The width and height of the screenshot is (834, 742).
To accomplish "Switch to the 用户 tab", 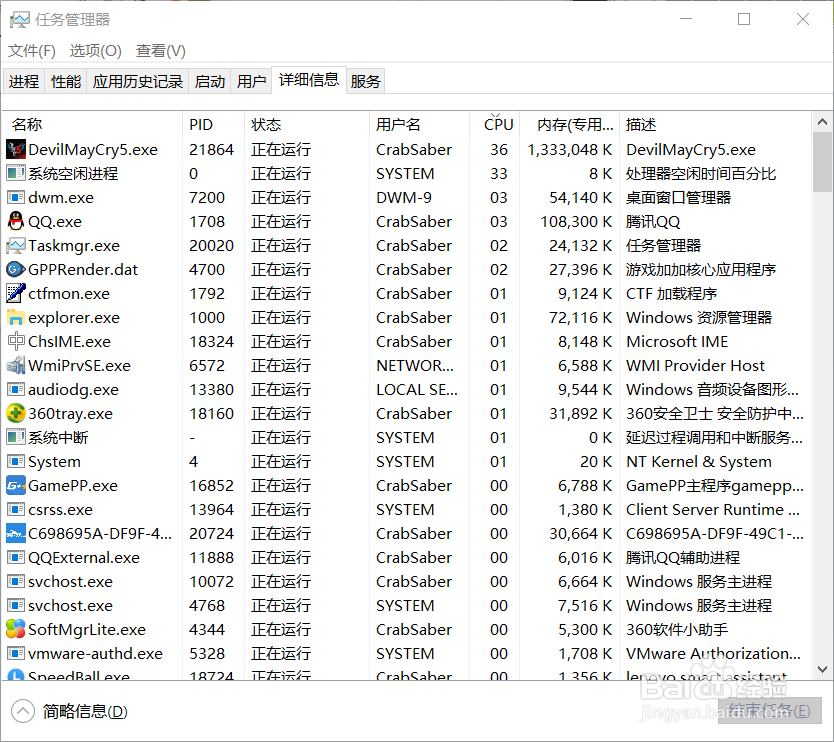I will tap(251, 81).
